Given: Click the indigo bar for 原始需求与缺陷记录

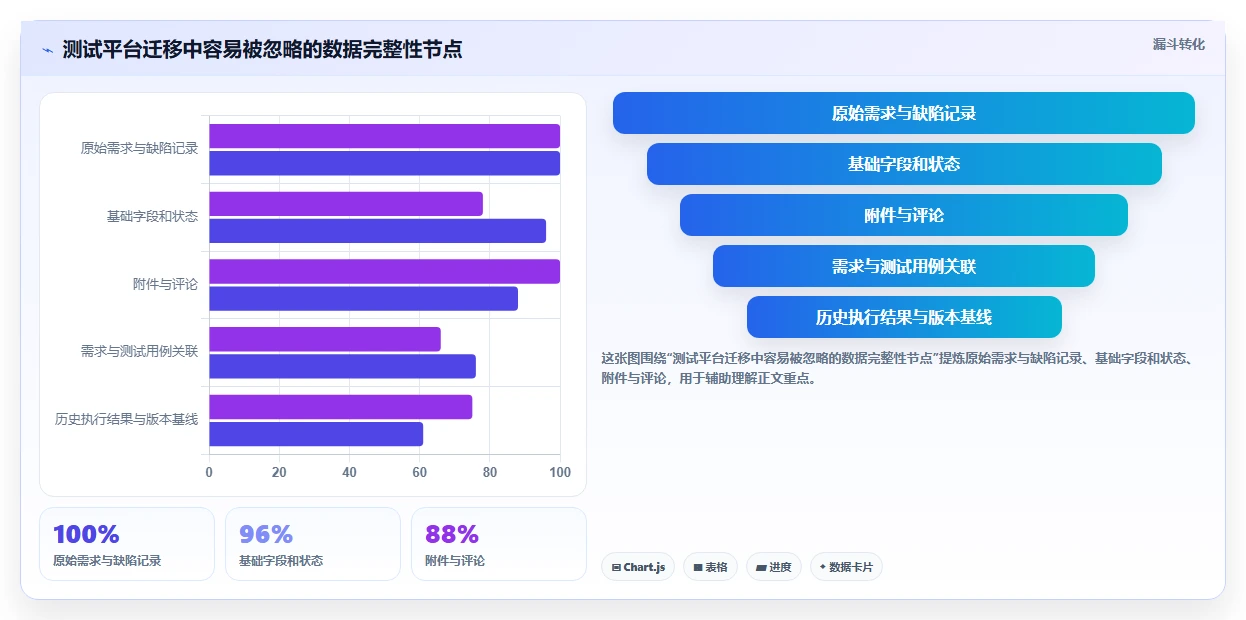Looking at the screenshot, I should click(x=384, y=163).
